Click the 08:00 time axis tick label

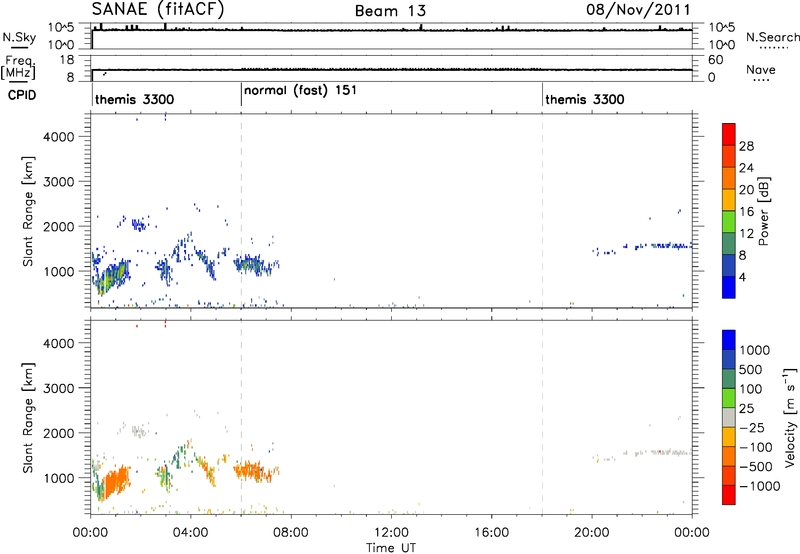[x=291, y=533]
